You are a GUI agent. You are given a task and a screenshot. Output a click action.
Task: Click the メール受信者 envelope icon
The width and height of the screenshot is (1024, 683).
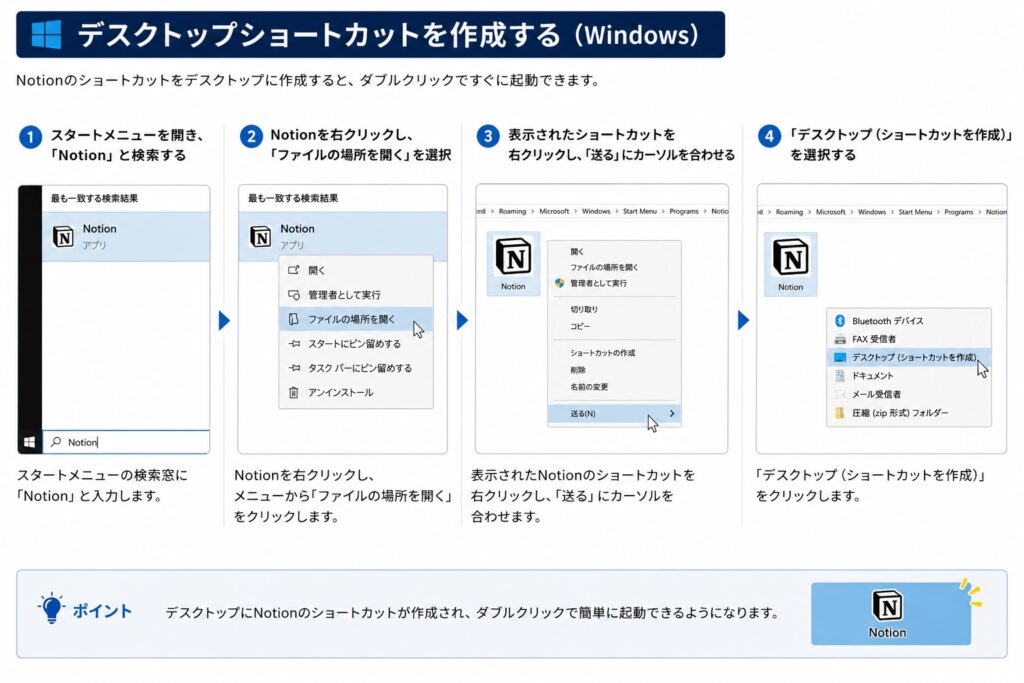coord(840,394)
